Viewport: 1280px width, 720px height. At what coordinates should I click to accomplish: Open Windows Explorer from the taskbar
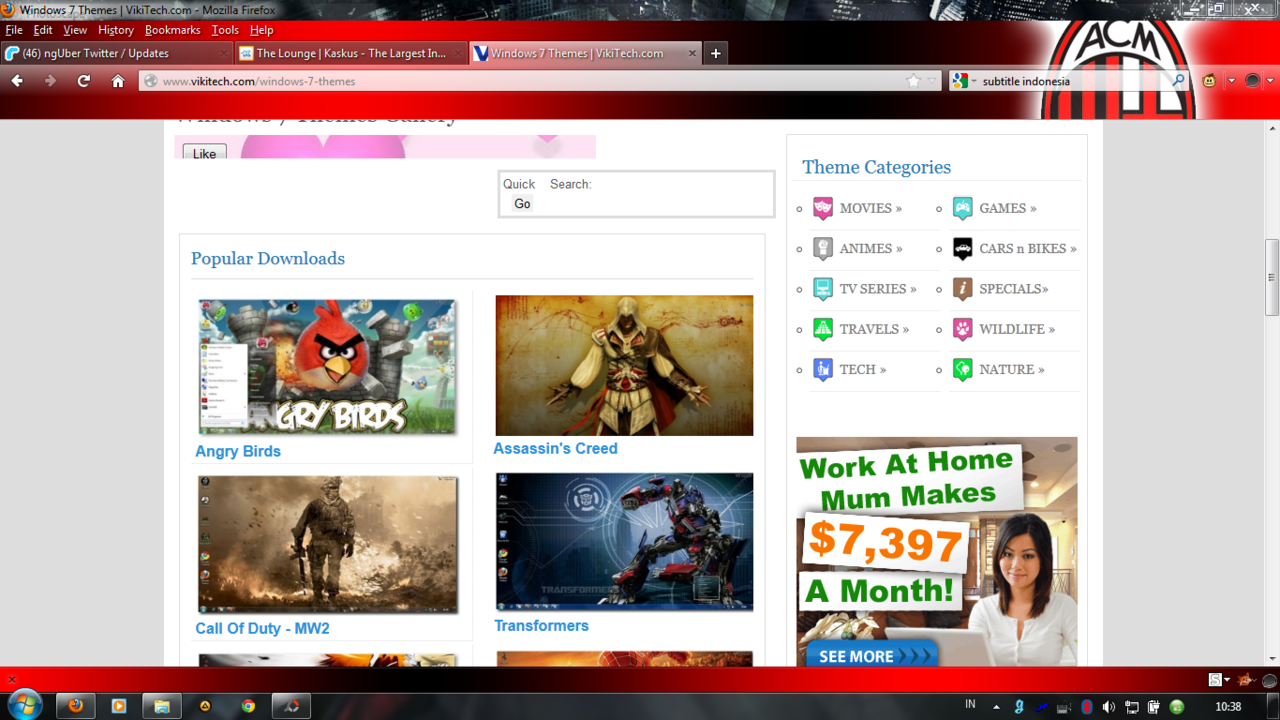(x=161, y=706)
